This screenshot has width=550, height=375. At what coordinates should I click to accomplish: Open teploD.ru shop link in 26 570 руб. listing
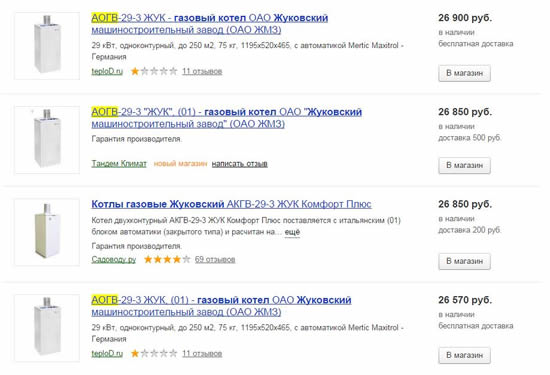[107, 353]
